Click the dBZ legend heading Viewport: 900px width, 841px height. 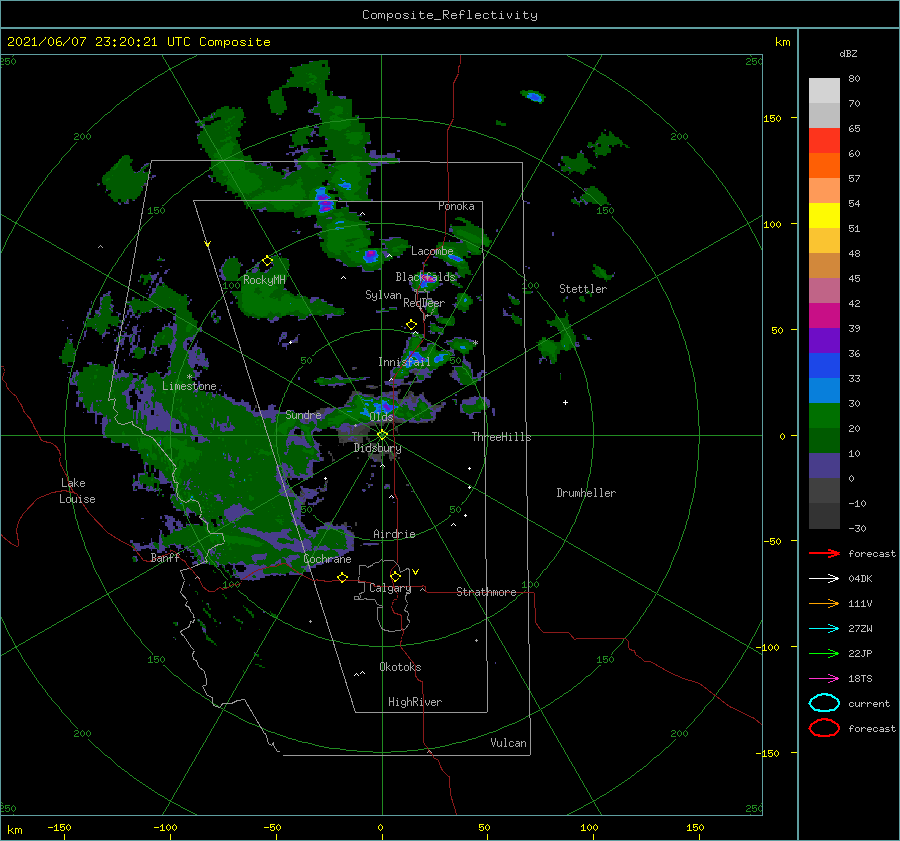click(x=848, y=53)
